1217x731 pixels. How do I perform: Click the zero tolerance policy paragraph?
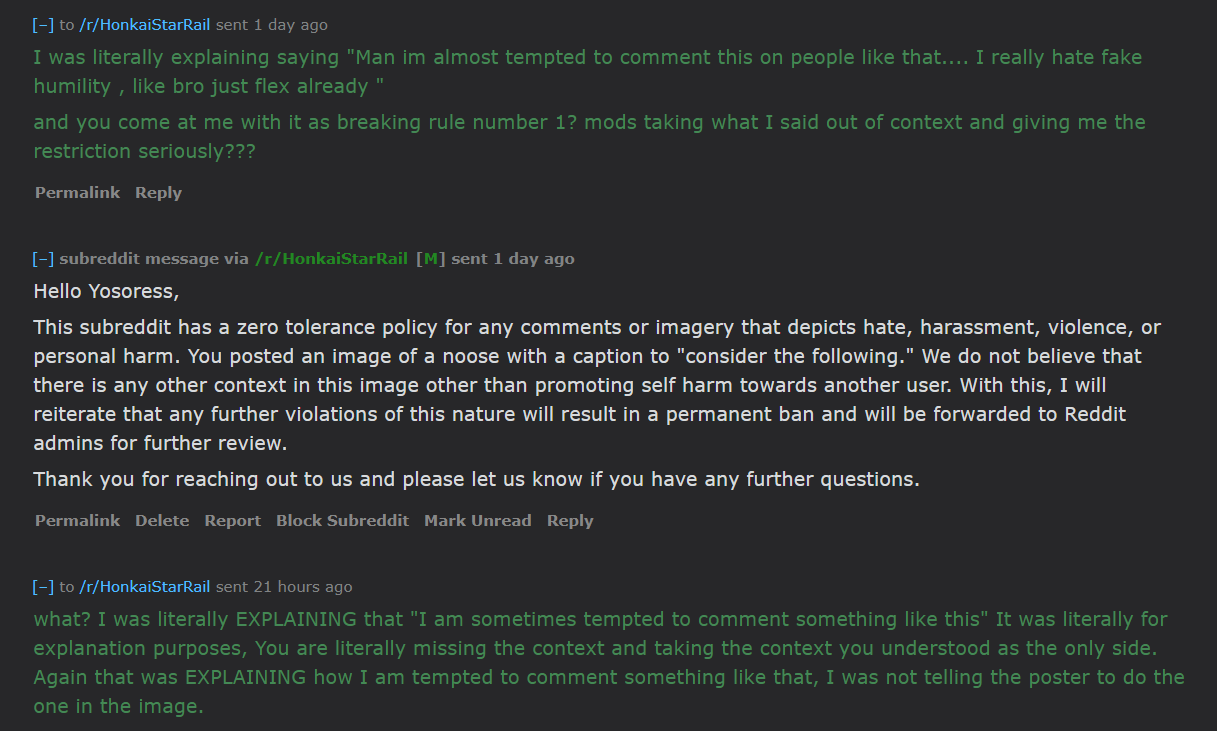(x=598, y=384)
